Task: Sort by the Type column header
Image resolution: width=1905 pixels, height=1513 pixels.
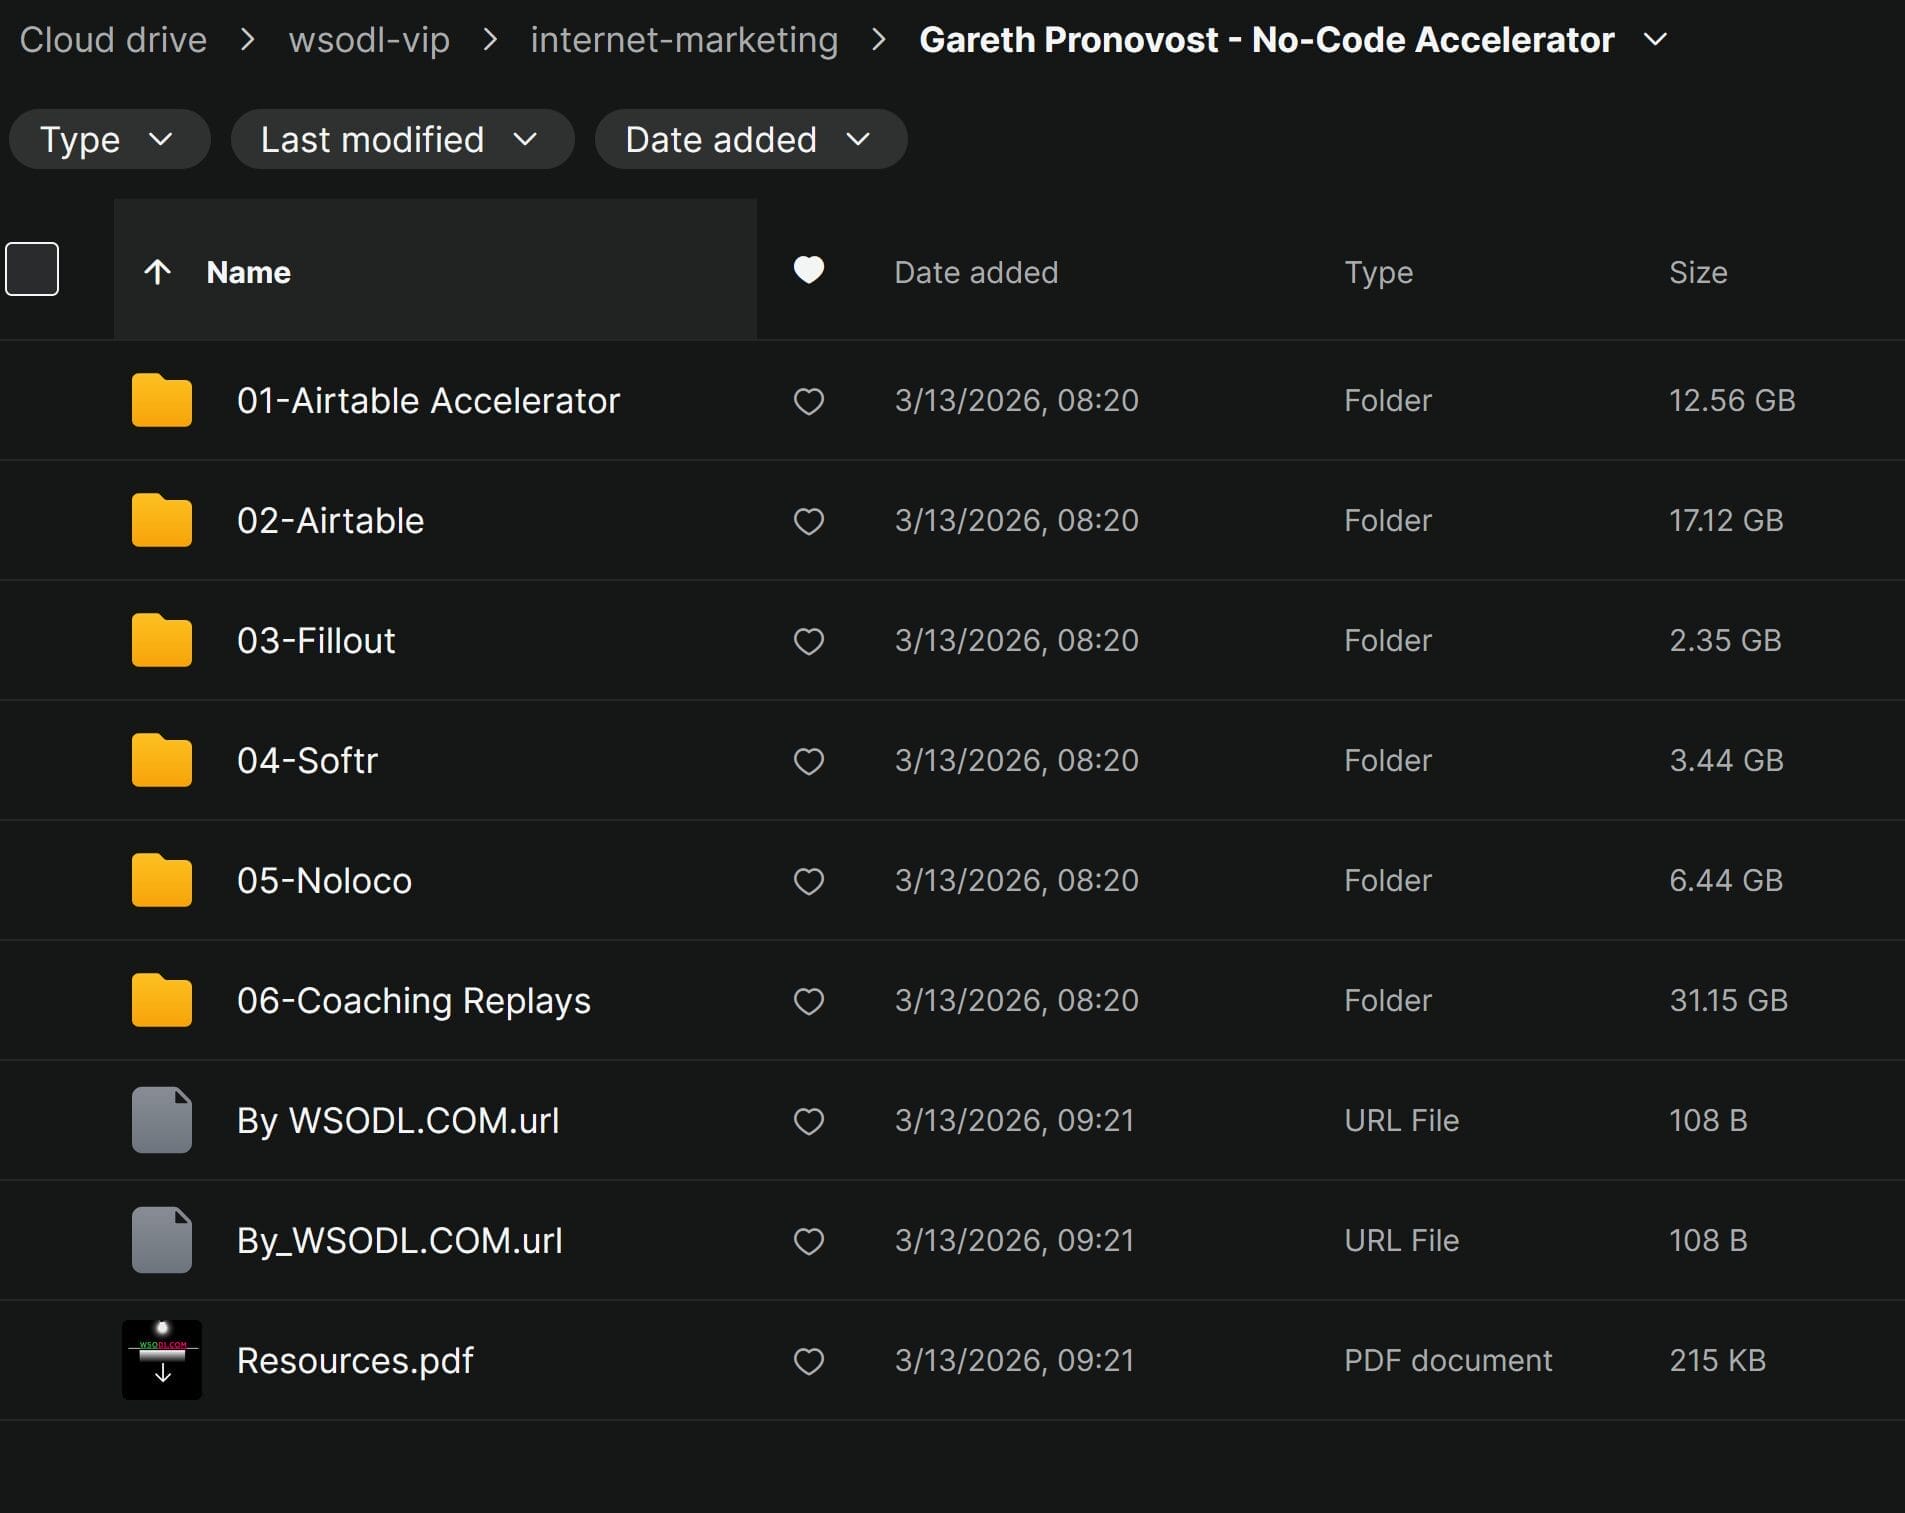Action: pos(1378,272)
